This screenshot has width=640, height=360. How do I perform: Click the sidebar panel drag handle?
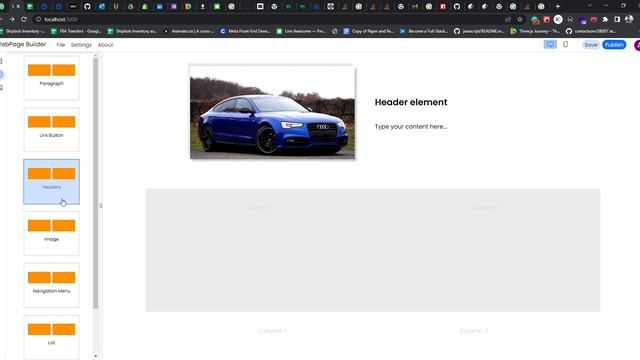100,205
